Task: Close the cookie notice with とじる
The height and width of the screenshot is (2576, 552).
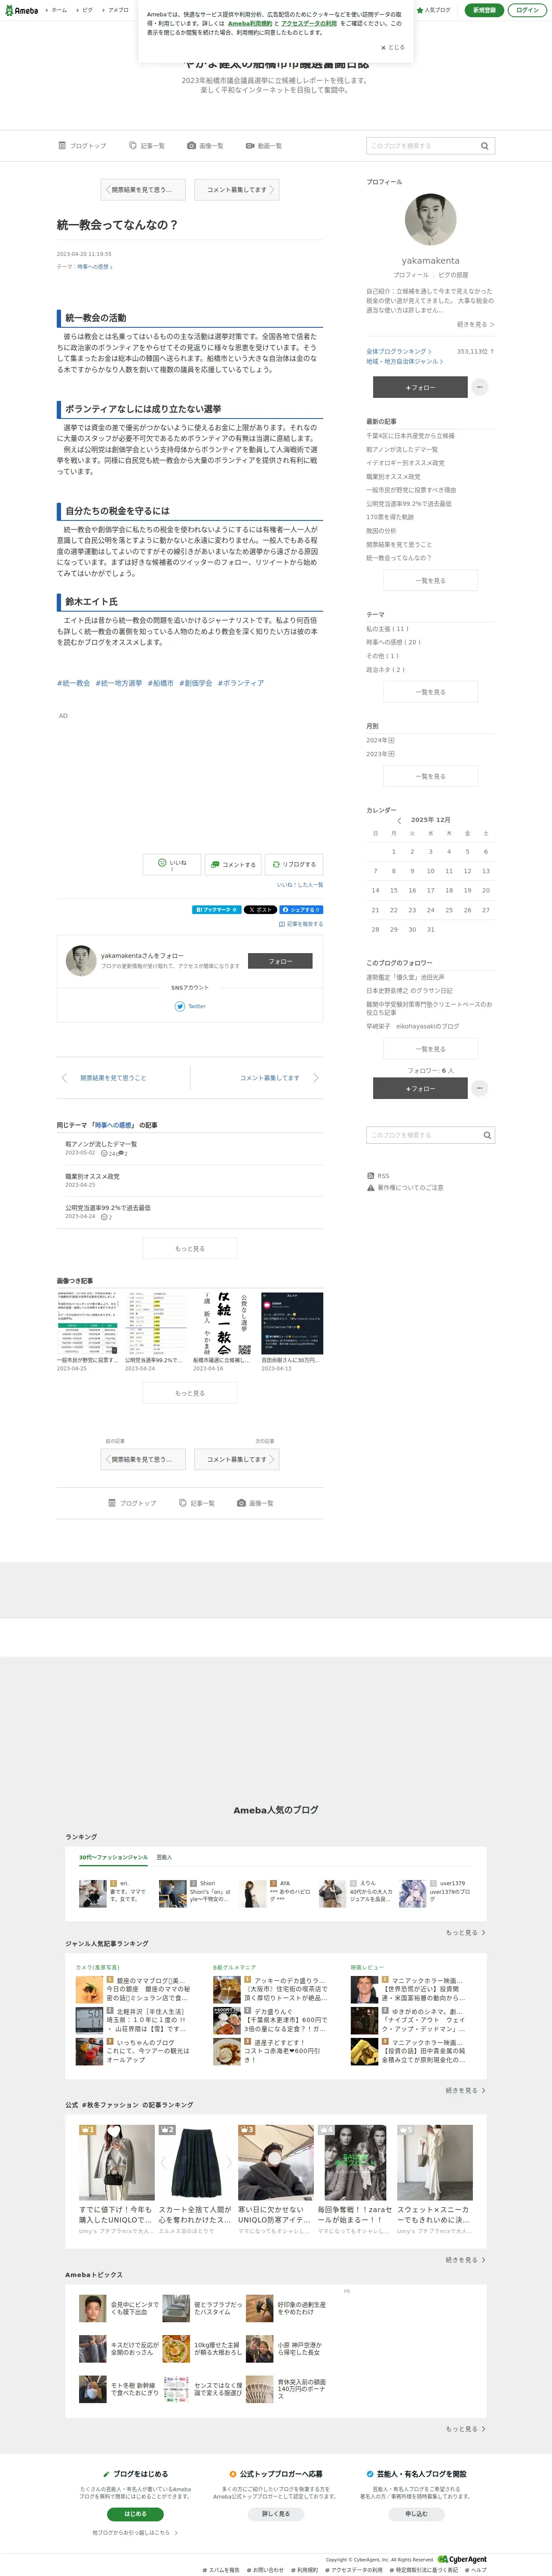Action: coord(392,47)
